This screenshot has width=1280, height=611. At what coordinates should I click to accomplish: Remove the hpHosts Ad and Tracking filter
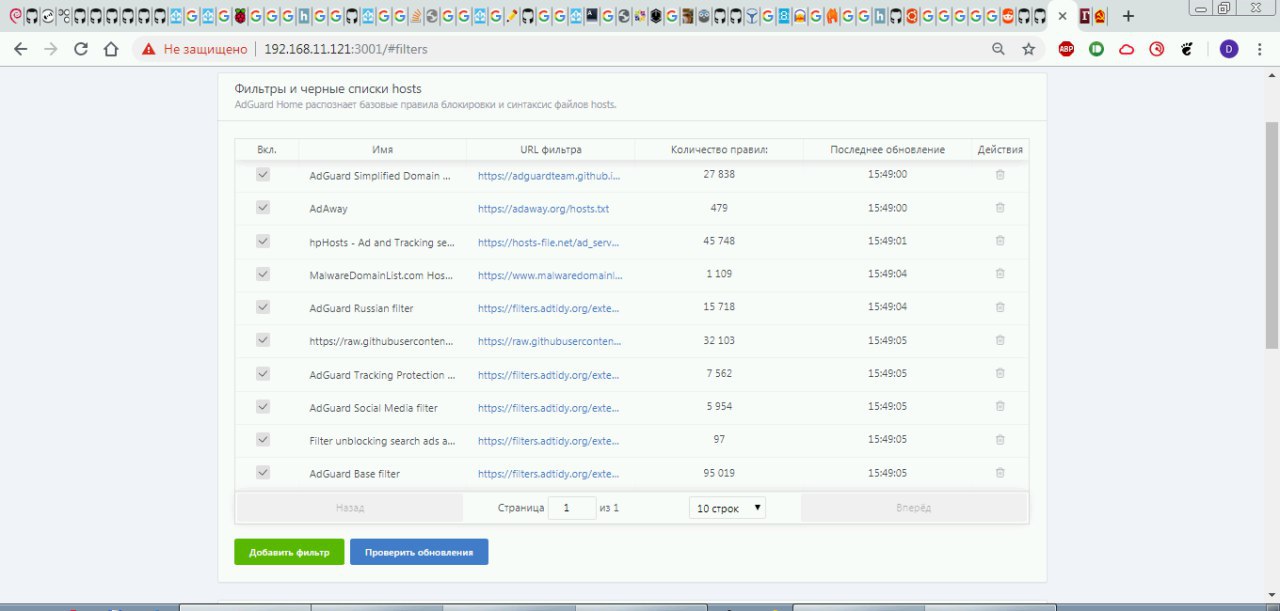pyautogui.click(x=1000, y=241)
